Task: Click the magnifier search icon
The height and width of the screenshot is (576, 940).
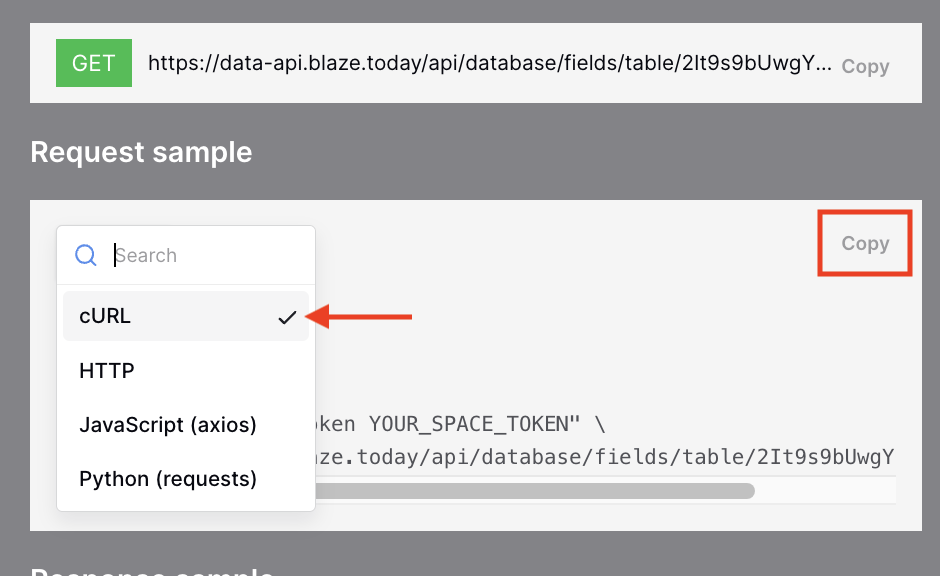Action: tap(86, 255)
